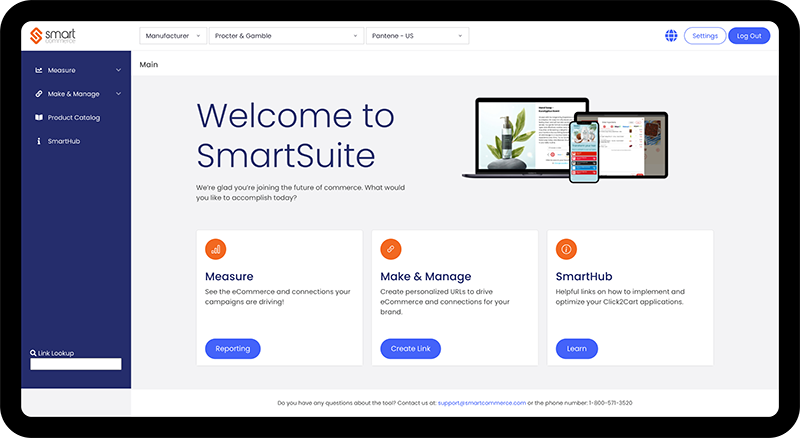Open the Procter & Gamble dropdown
The image size is (800, 438).
pos(286,36)
